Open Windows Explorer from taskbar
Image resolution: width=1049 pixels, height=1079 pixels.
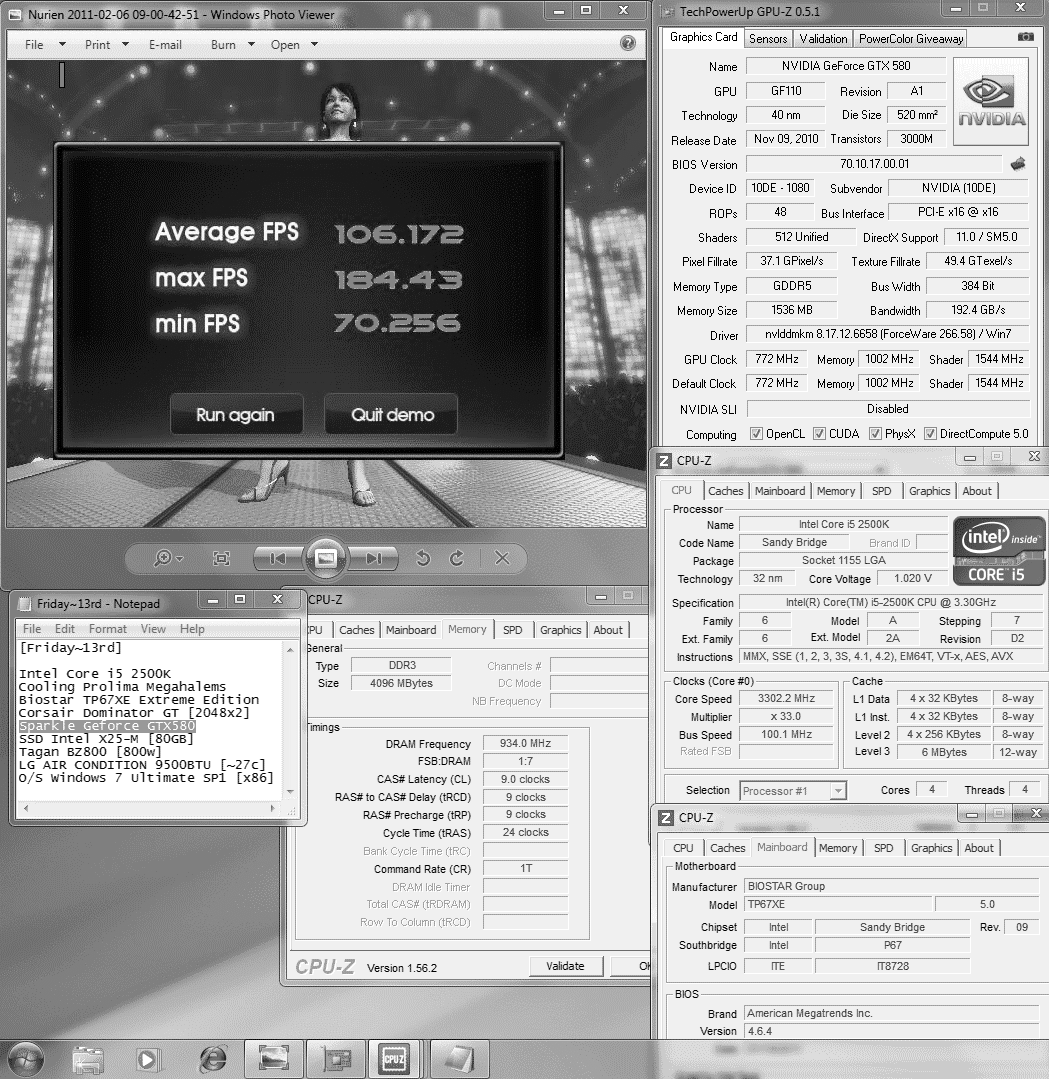click(87, 1060)
